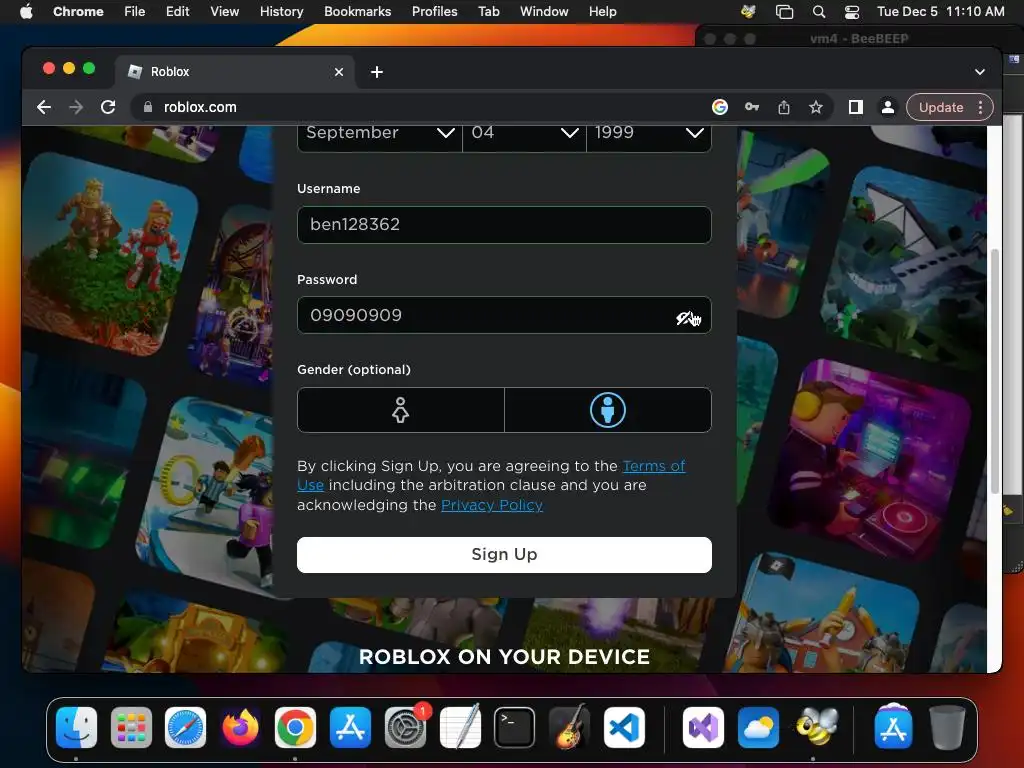
Task: Click the Stage Manager menu bar icon
Action: click(x=784, y=11)
